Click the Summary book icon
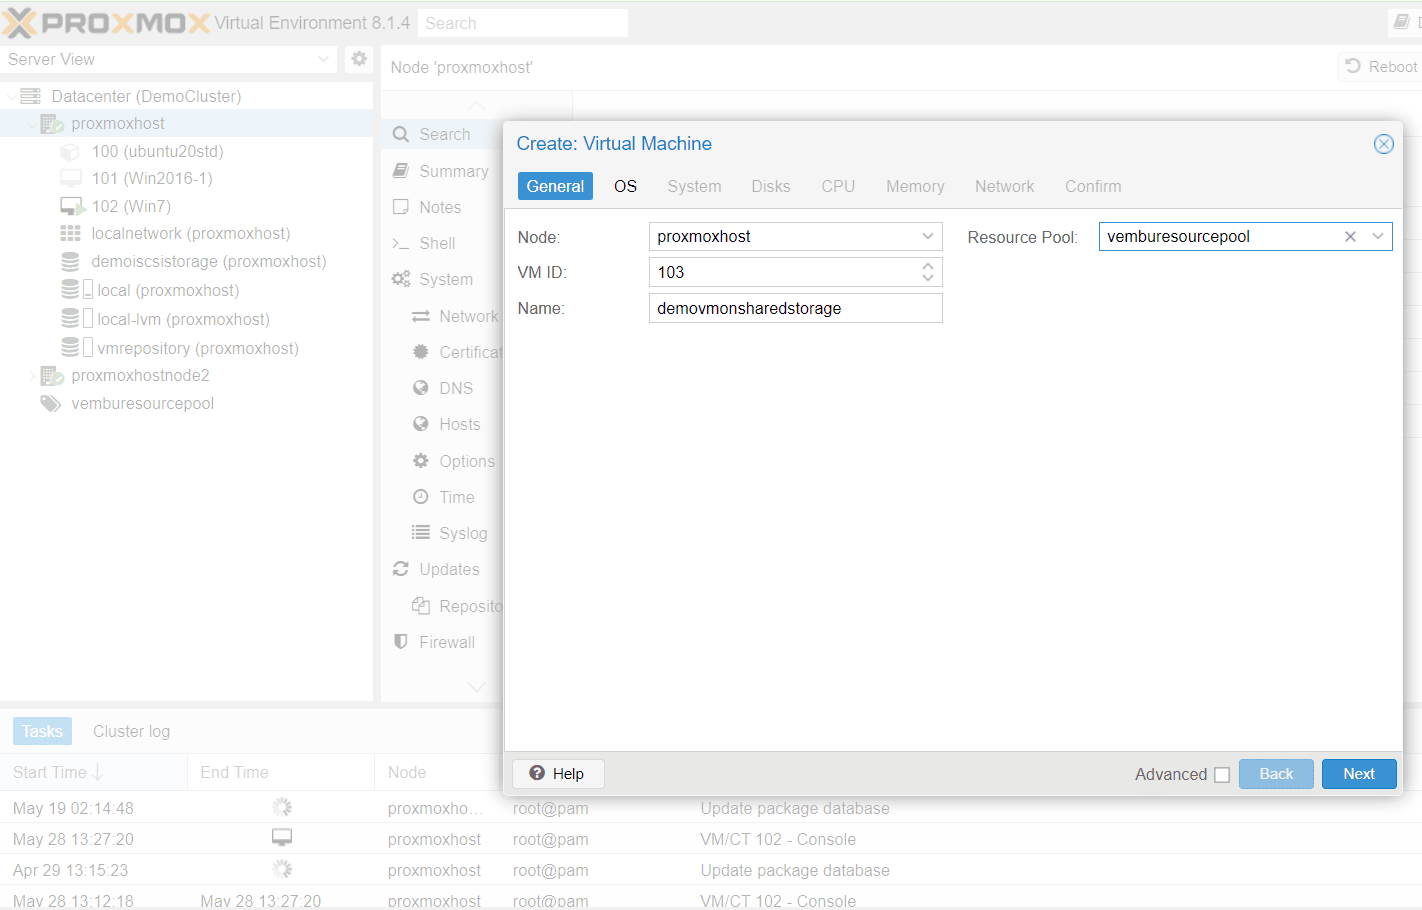The height and width of the screenshot is (910, 1422). point(401,171)
